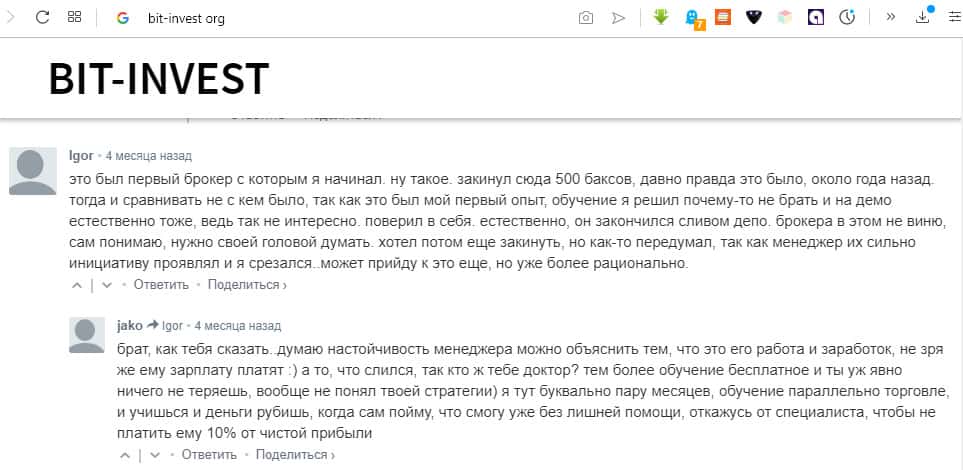Open the easy setup sliders icon

click(x=955, y=17)
